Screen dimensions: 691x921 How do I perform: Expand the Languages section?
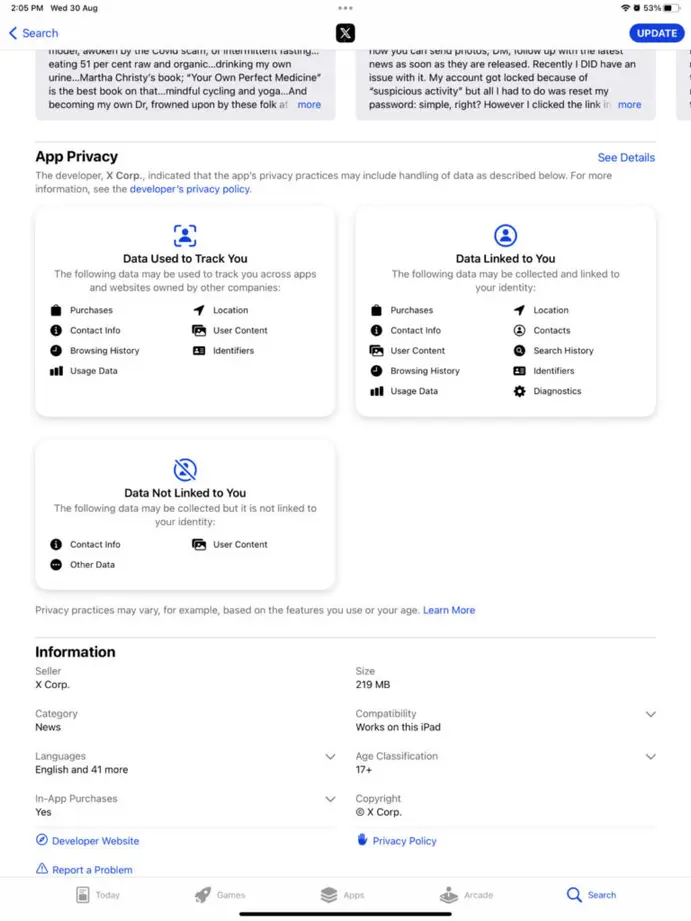point(330,756)
